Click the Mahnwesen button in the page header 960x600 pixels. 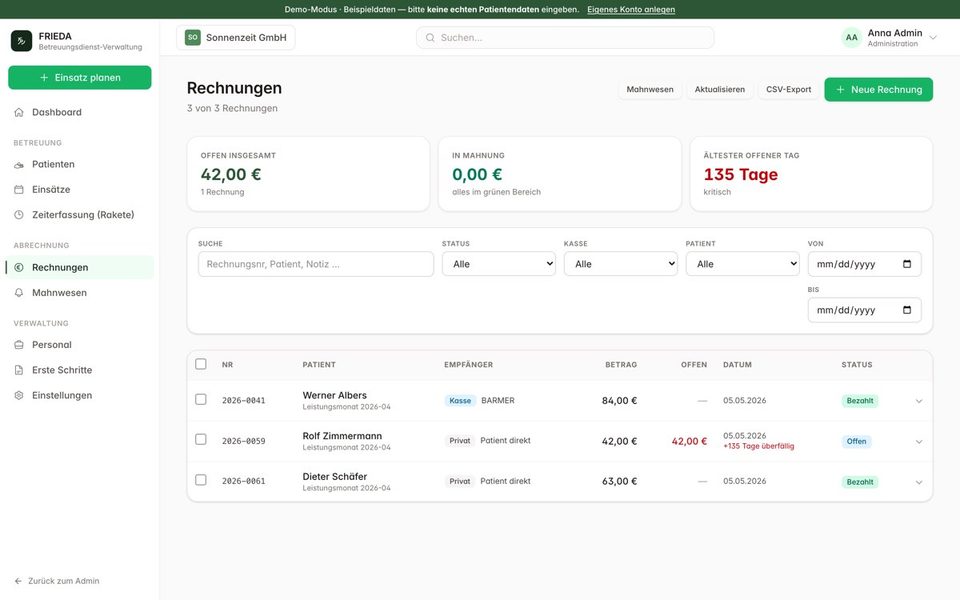tap(650, 89)
